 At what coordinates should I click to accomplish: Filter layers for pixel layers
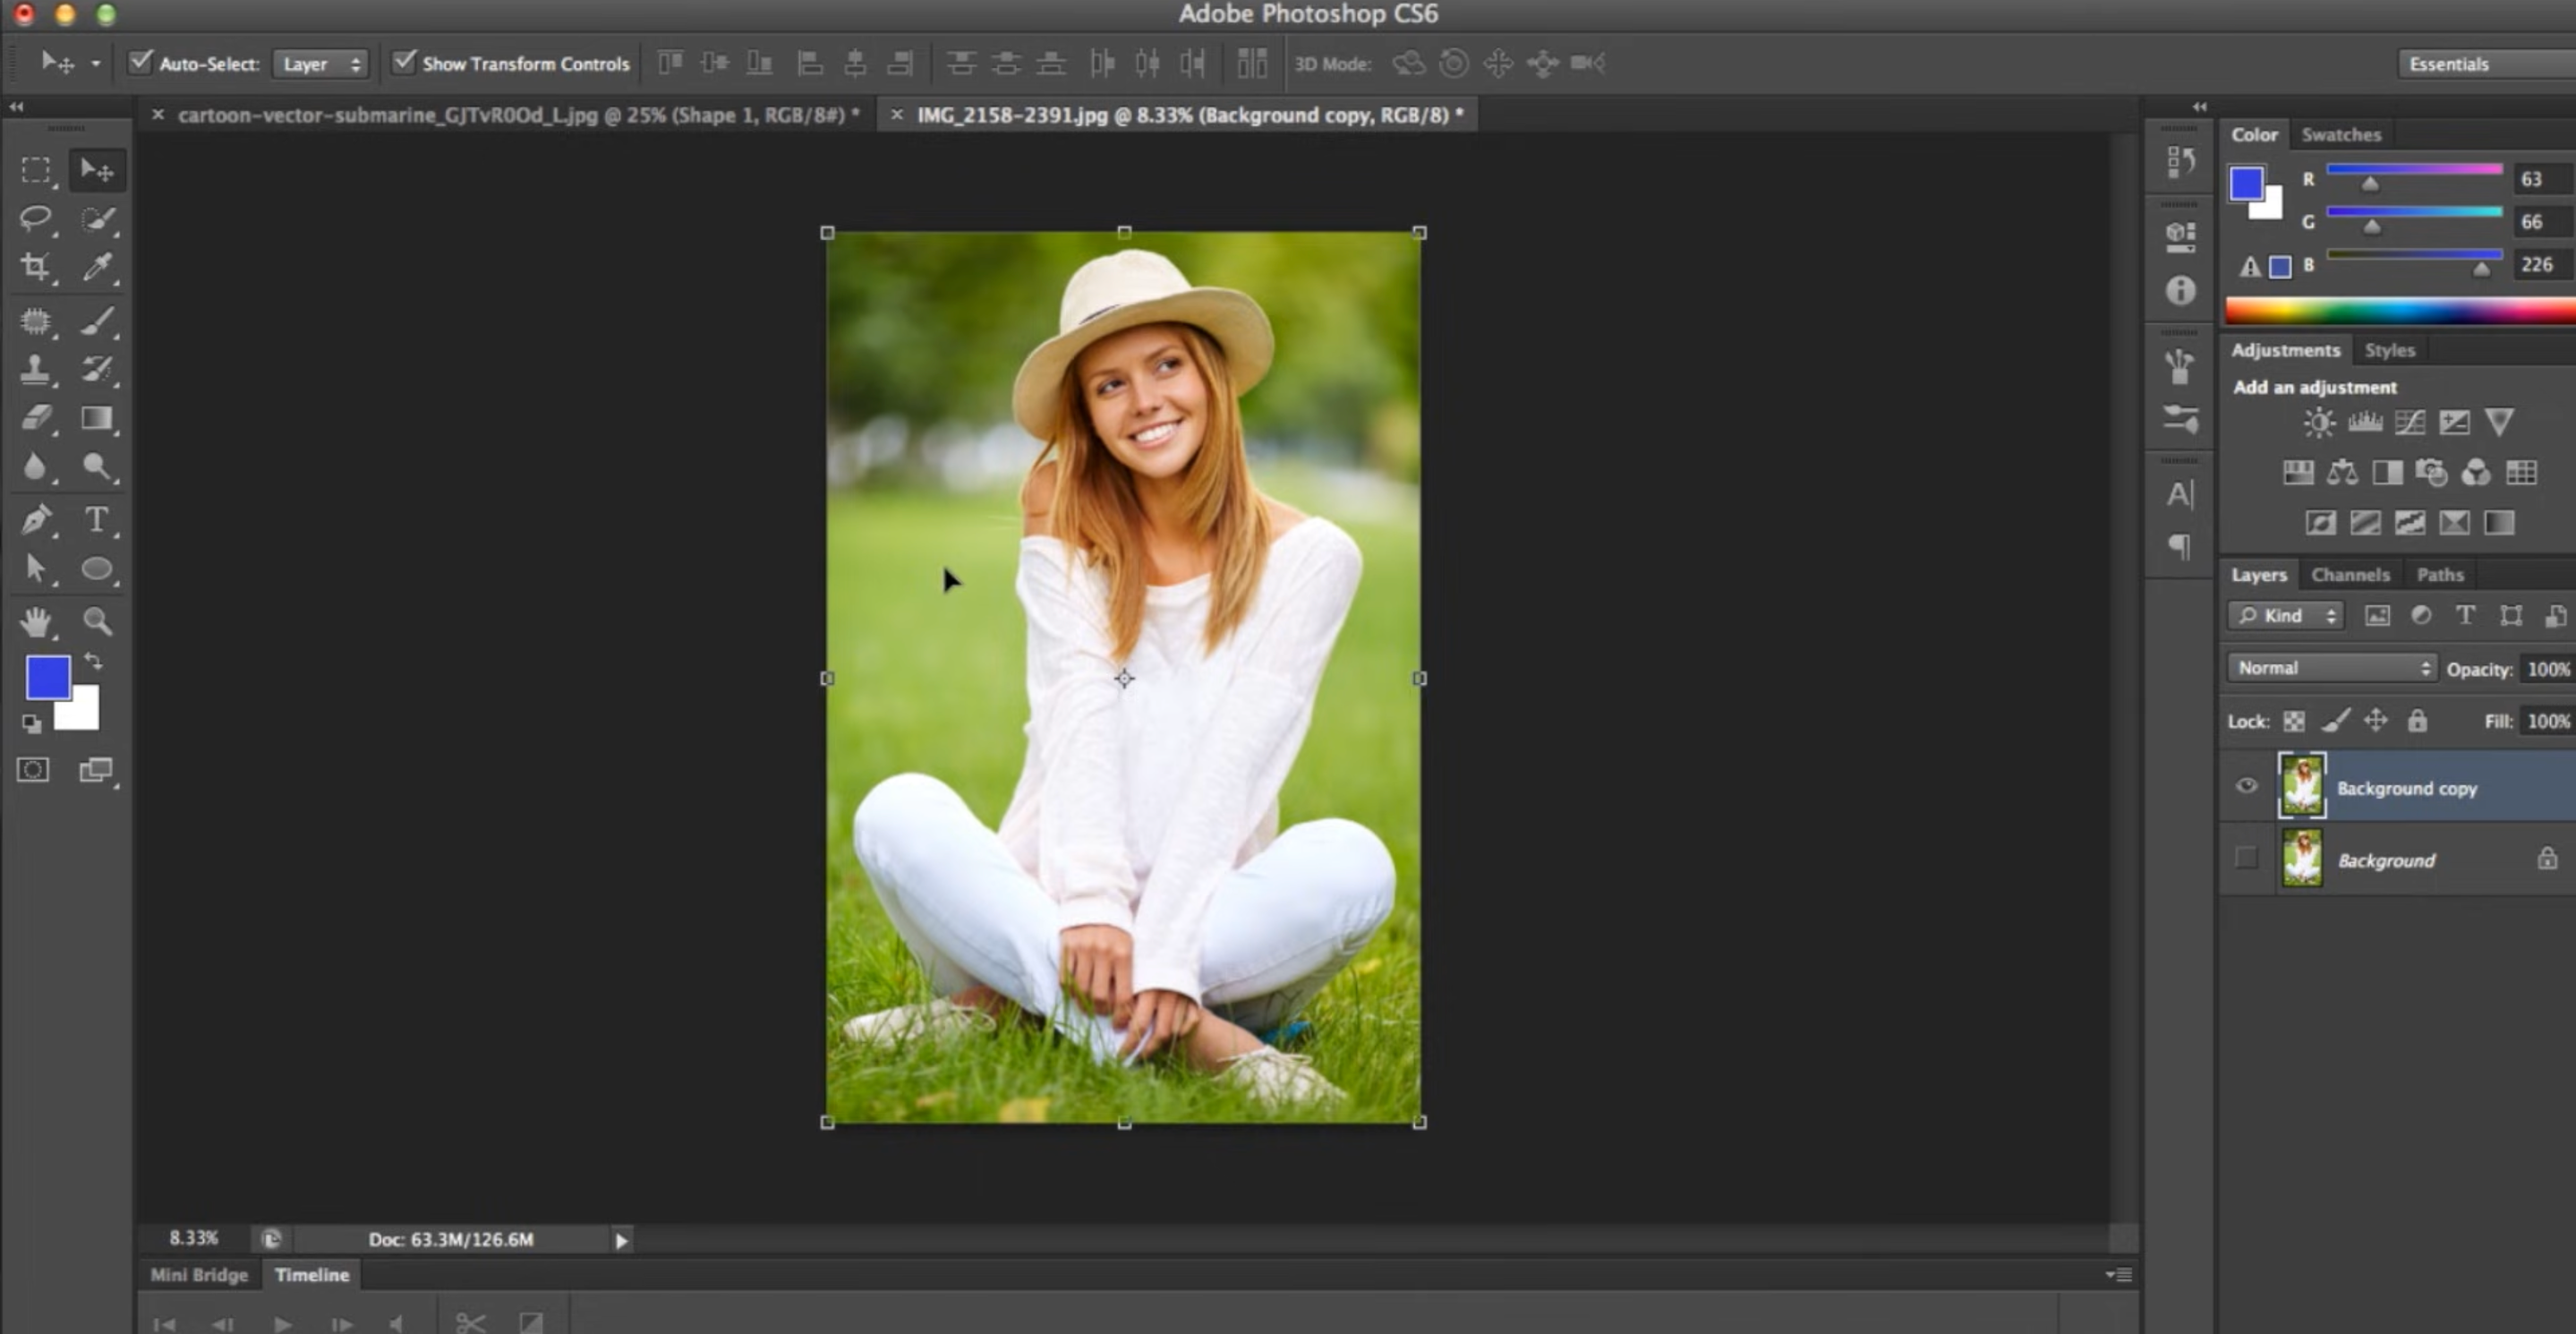tap(2377, 615)
